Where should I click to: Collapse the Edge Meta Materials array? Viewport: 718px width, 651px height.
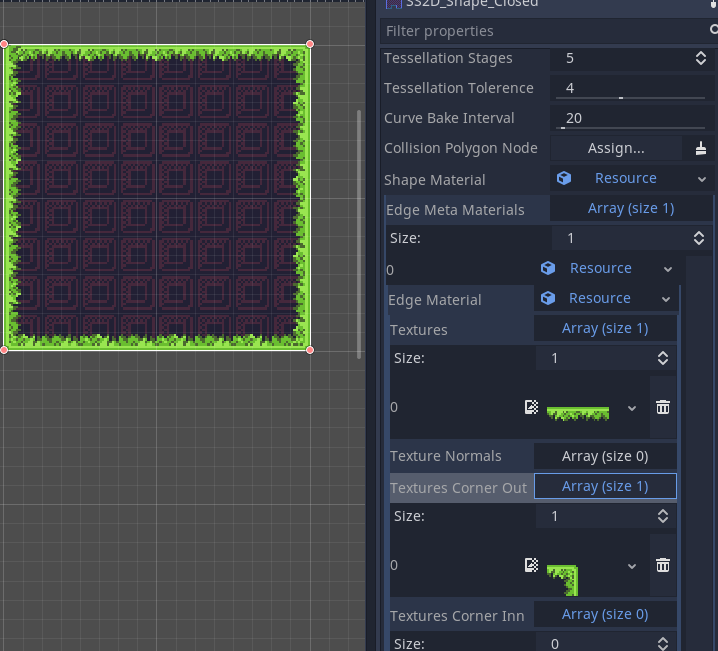pos(630,208)
